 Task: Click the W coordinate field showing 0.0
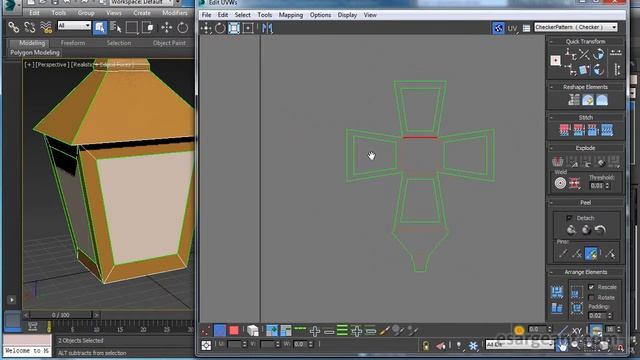pyautogui.click(x=301, y=344)
